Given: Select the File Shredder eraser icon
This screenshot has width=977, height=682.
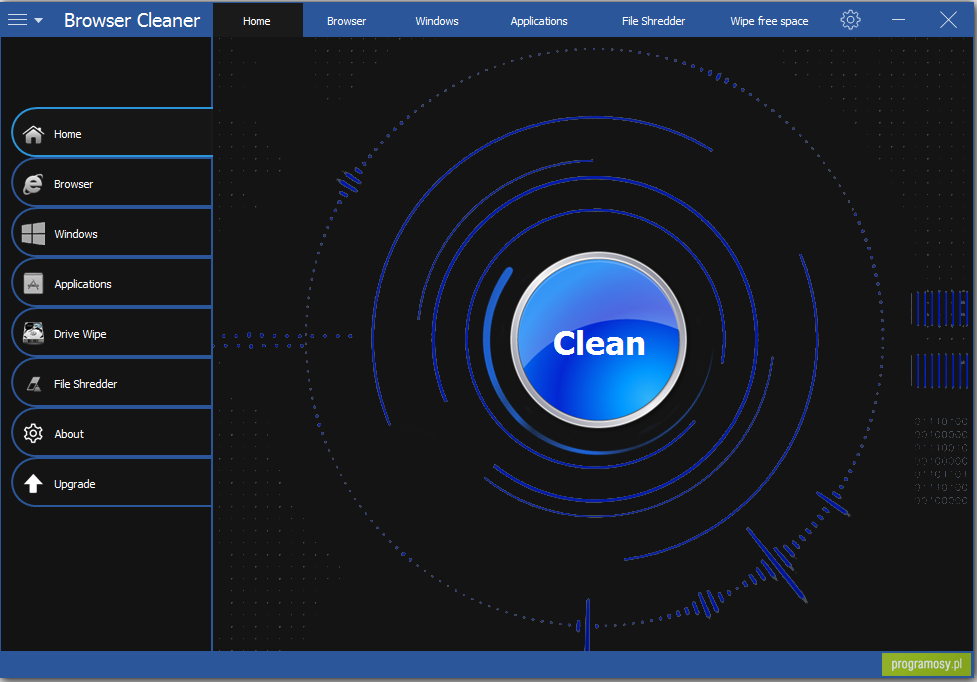Looking at the screenshot, I should coord(34,382).
